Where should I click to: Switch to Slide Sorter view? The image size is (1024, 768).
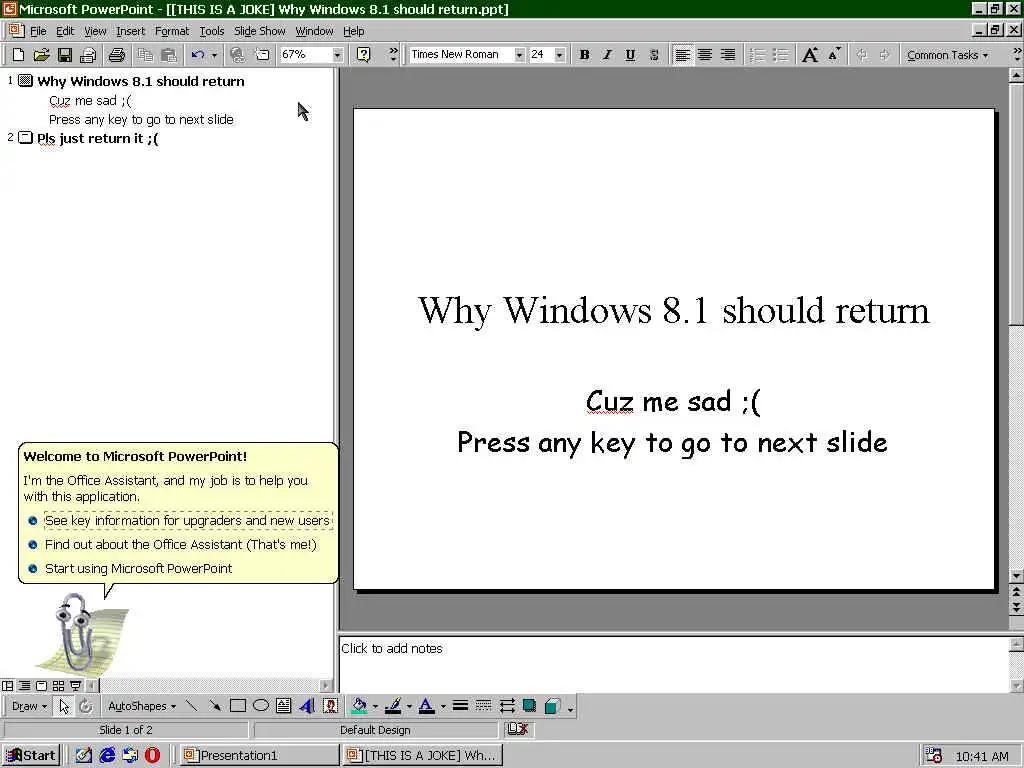click(58, 685)
